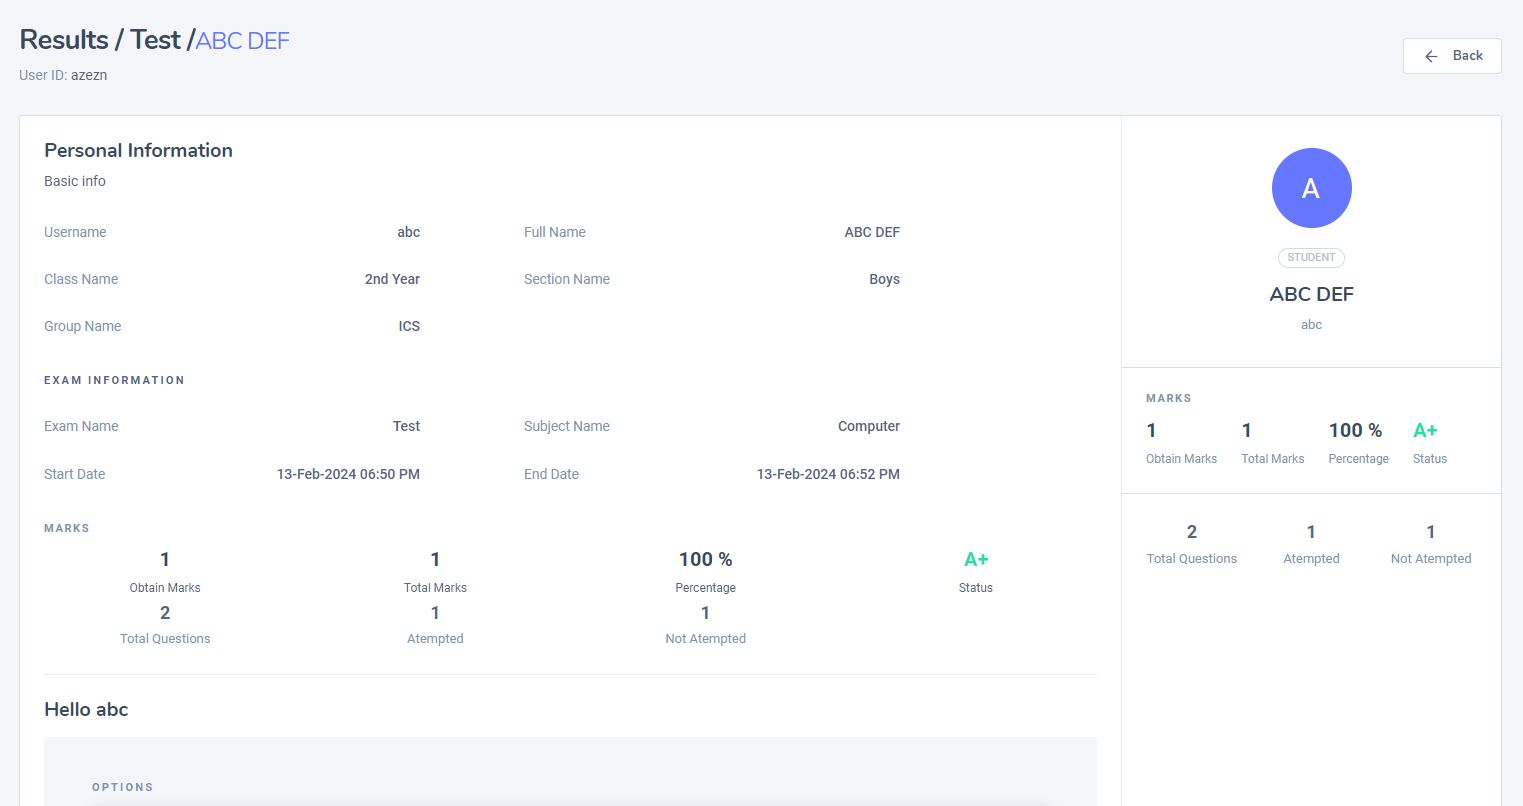Viewport: 1523px width, 806px height.
Task: Click the Back button
Action: click(1452, 56)
